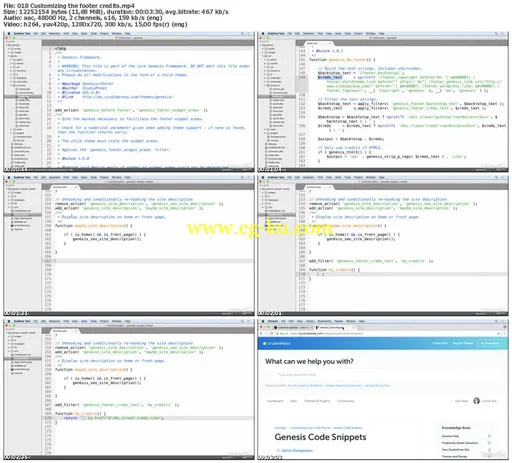Screen dimensions: 512x463
Task: Click user avatar icon on StudioPress page
Action: pyautogui.click(x=476, y=401)
